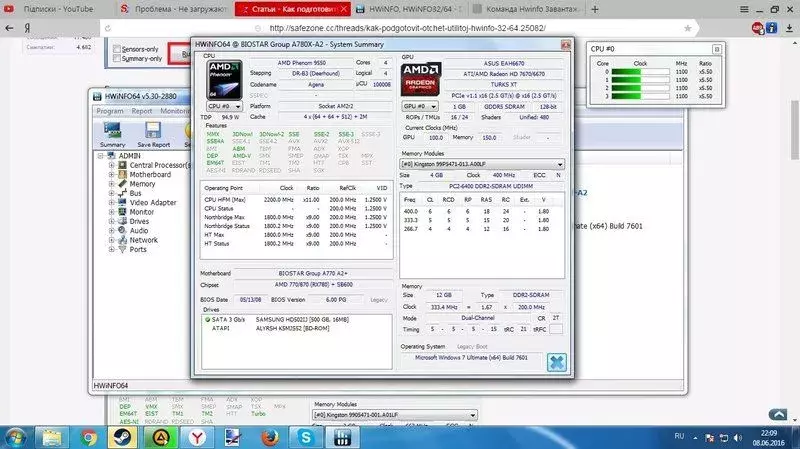Expand the Drives tree node
Image resolution: width=800 pixels, height=449 pixels.
click(111, 221)
